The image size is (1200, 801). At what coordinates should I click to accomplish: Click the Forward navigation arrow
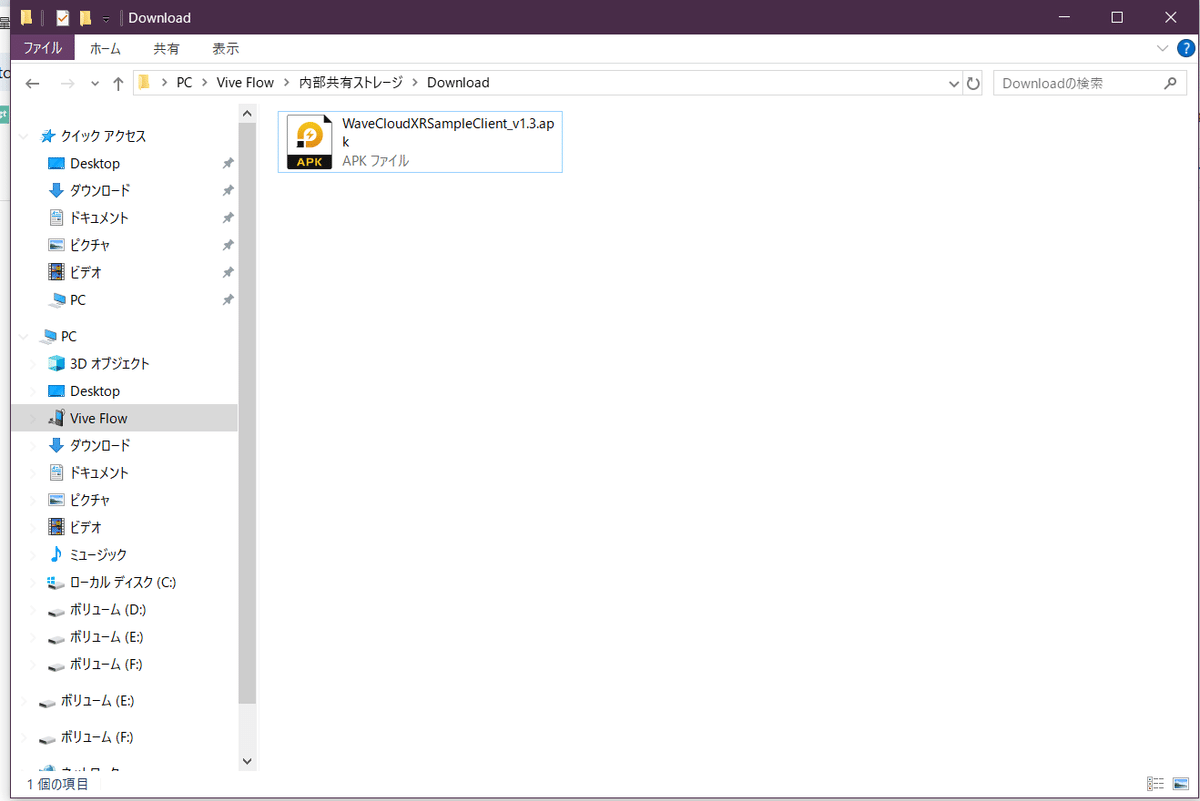tap(67, 83)
